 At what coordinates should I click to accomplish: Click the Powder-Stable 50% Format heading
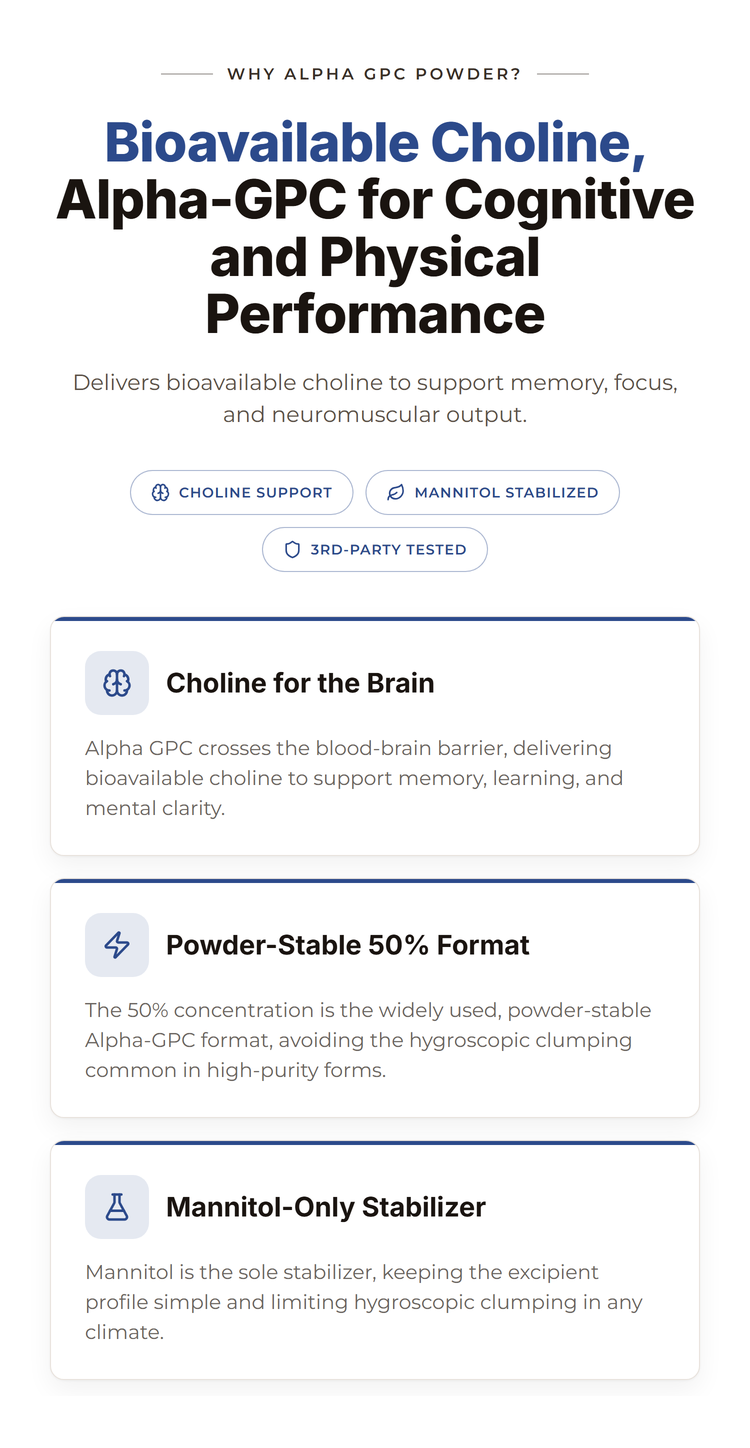(x=348, y=945)
